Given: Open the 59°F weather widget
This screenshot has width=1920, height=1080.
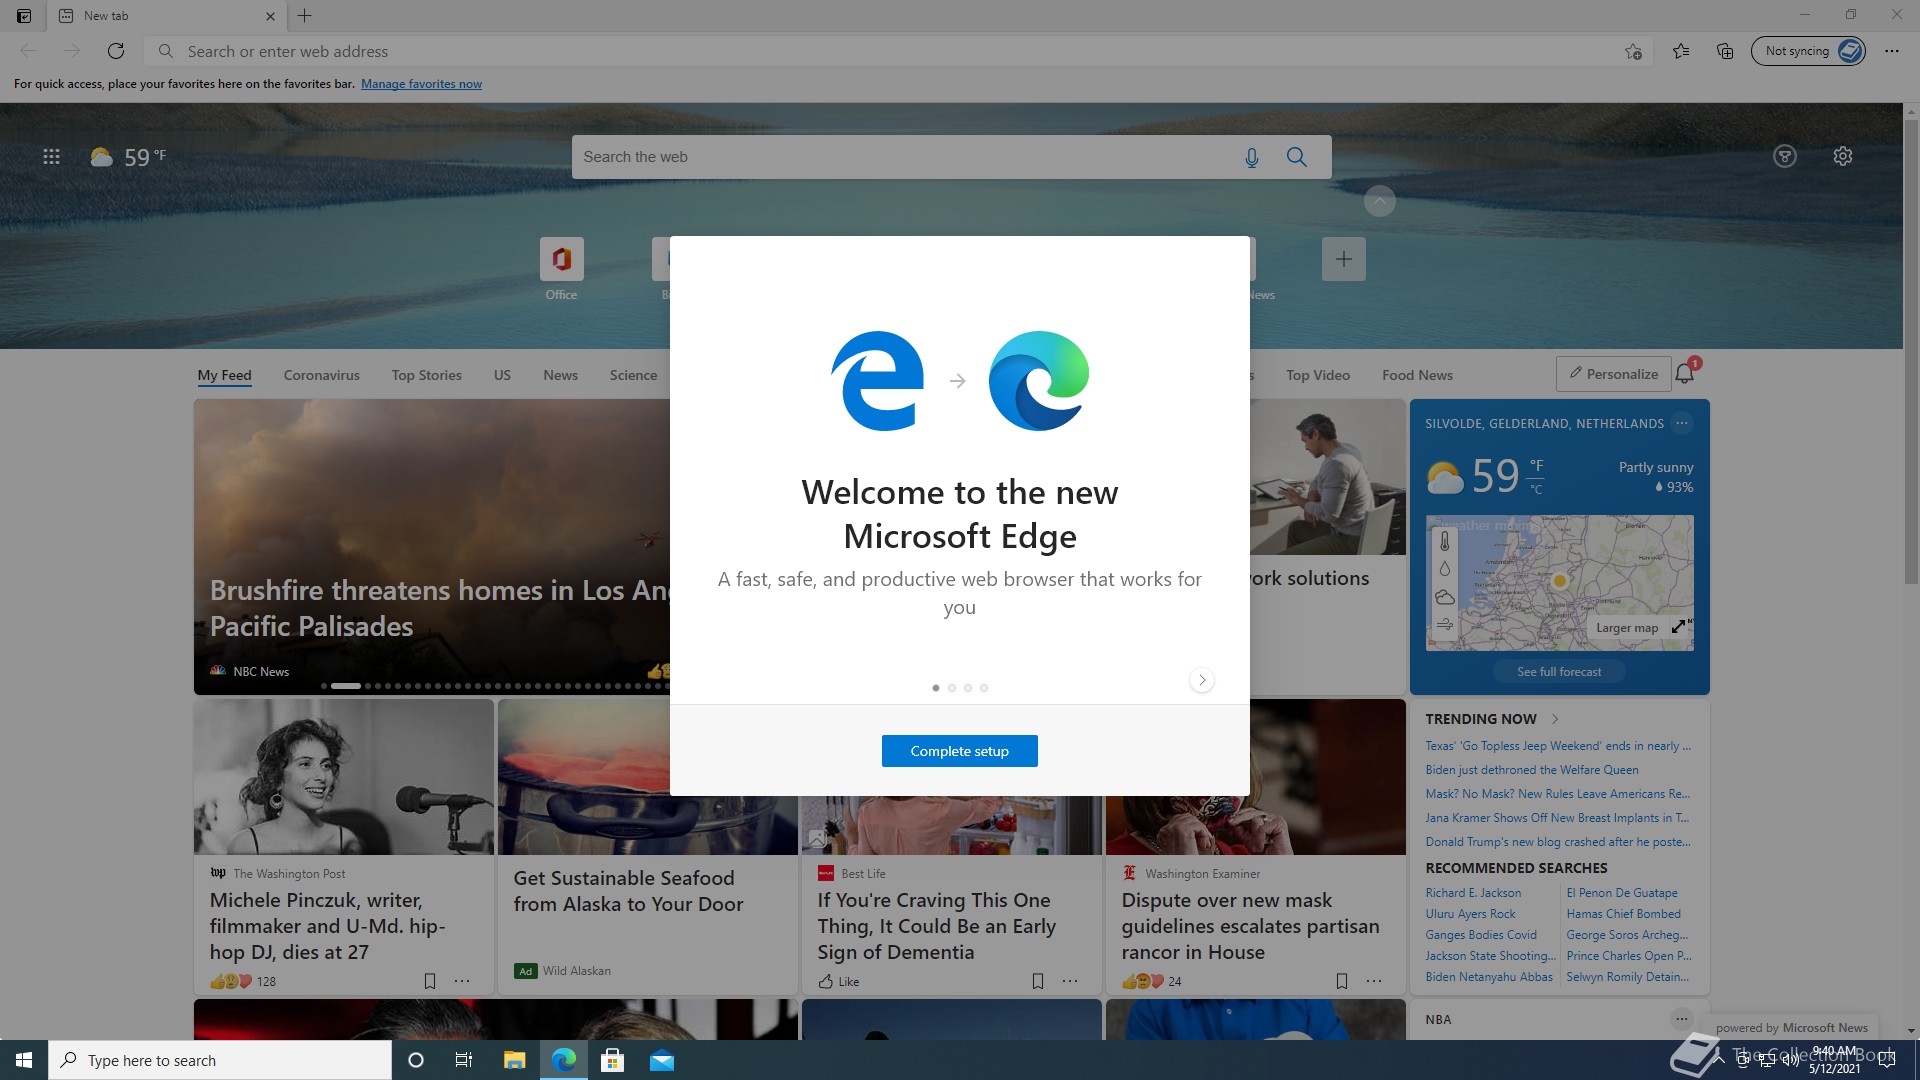Looking at the screenshot, I should [128, 157].
